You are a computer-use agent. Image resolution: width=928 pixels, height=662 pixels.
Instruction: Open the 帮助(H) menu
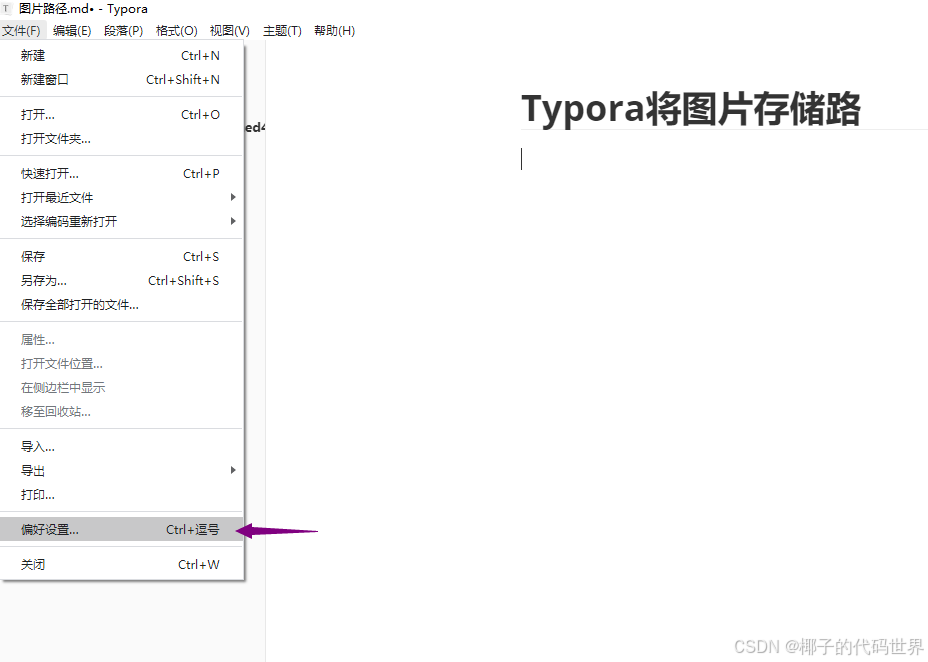334,31
